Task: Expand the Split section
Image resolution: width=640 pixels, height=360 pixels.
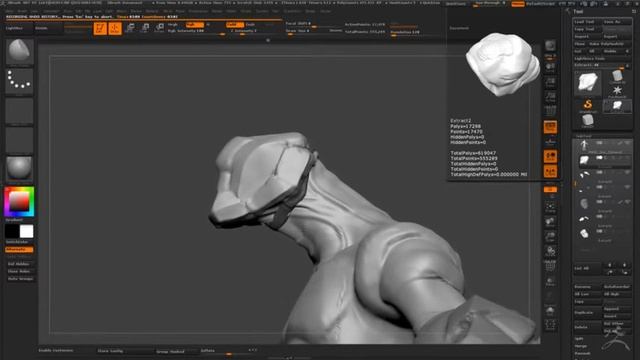Action: click(x=579, y=338)
